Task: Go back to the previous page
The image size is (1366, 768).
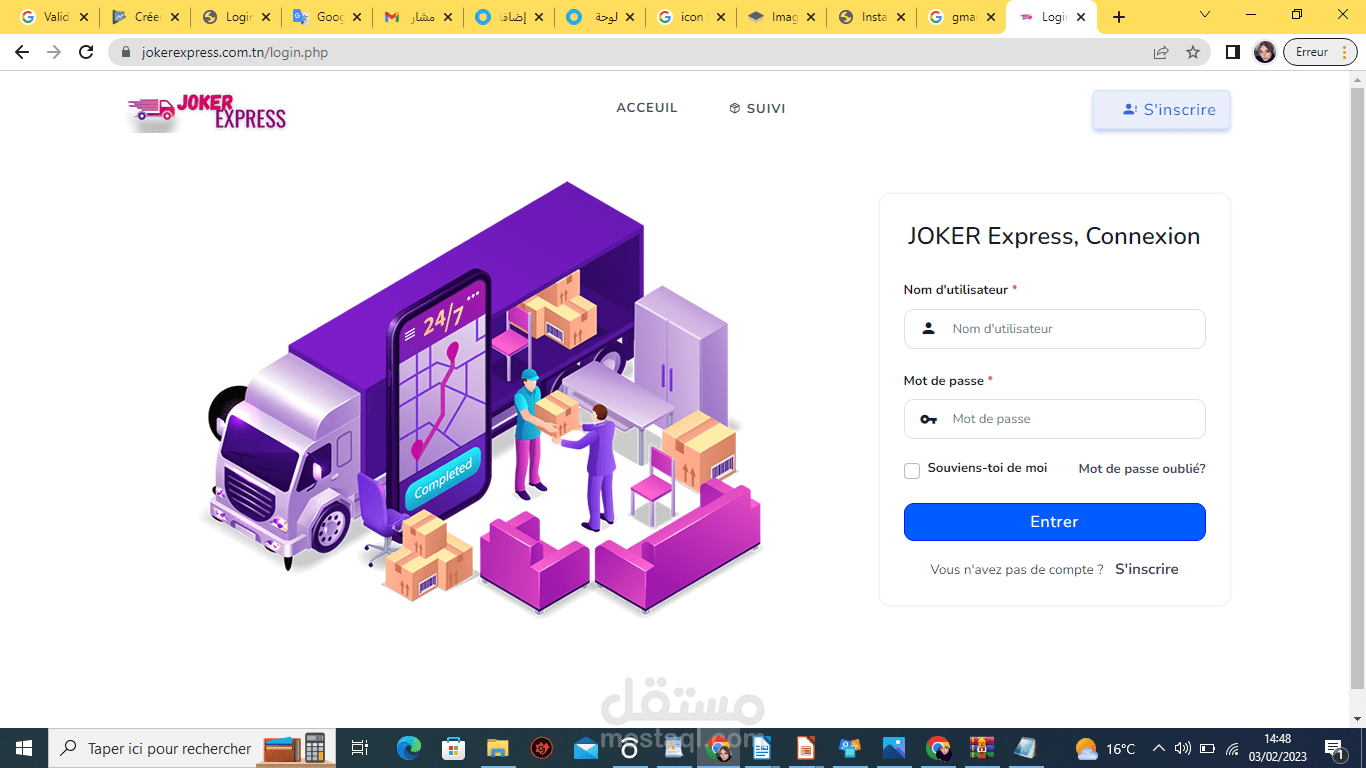Action: (x=22, y=52)
